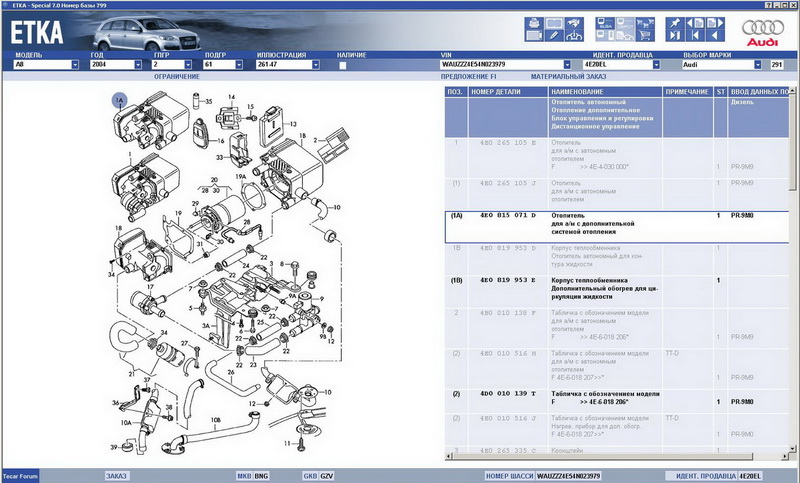The width and height of the screenshot is (800, 483).
Task: Click the GKB label in the status bar
Action: (x=310, y=476)
